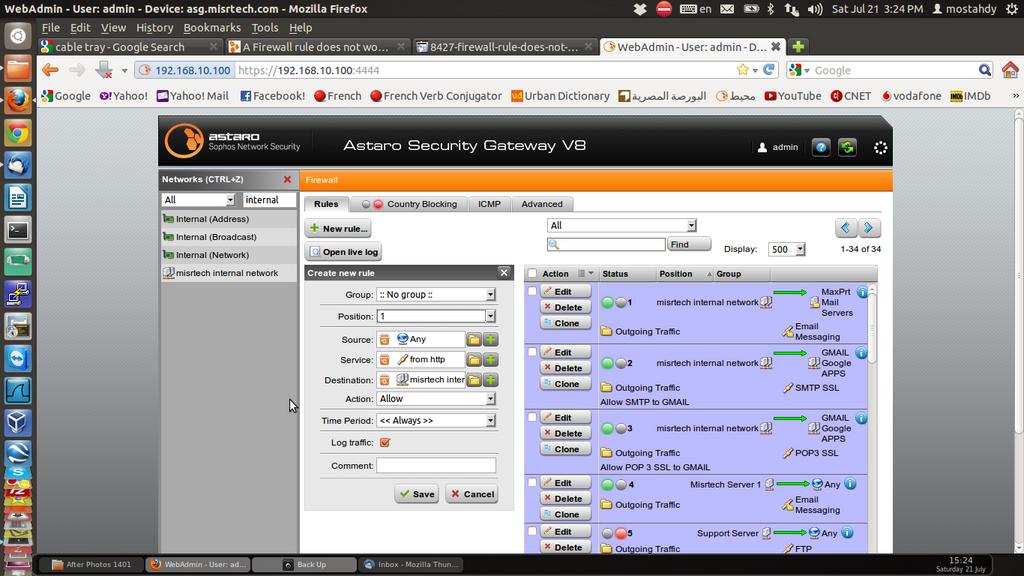Close the Create new rule dialog
Viewport: 1024px width, 576px height.
[x=504, y=272]
